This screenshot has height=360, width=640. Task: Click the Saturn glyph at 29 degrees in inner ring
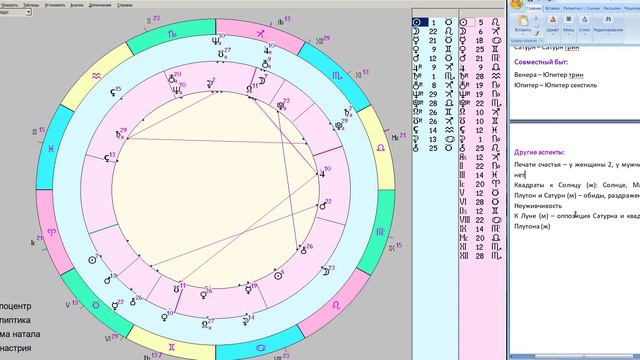click(x=119, y=135)
